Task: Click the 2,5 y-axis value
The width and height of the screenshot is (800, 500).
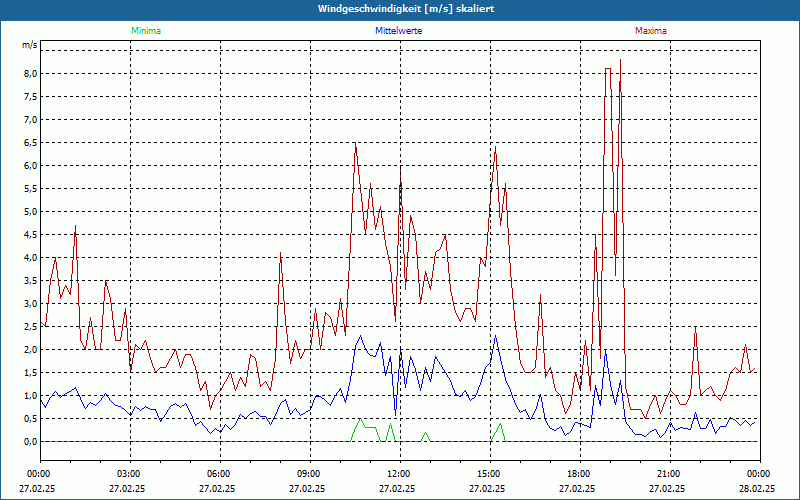Action: [x=31, y=327]
